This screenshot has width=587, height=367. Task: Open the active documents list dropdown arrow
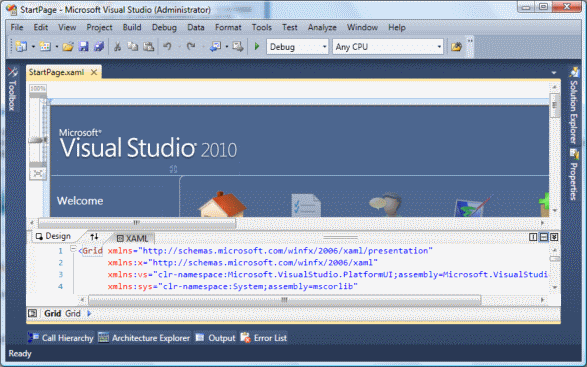click(x=554, y=73)
